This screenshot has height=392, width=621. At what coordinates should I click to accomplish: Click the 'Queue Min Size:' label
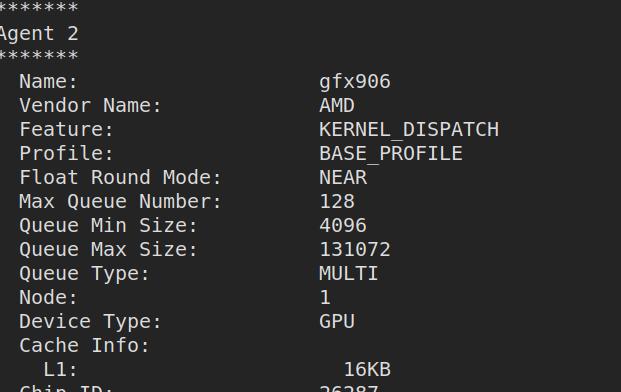coord(108,226)
